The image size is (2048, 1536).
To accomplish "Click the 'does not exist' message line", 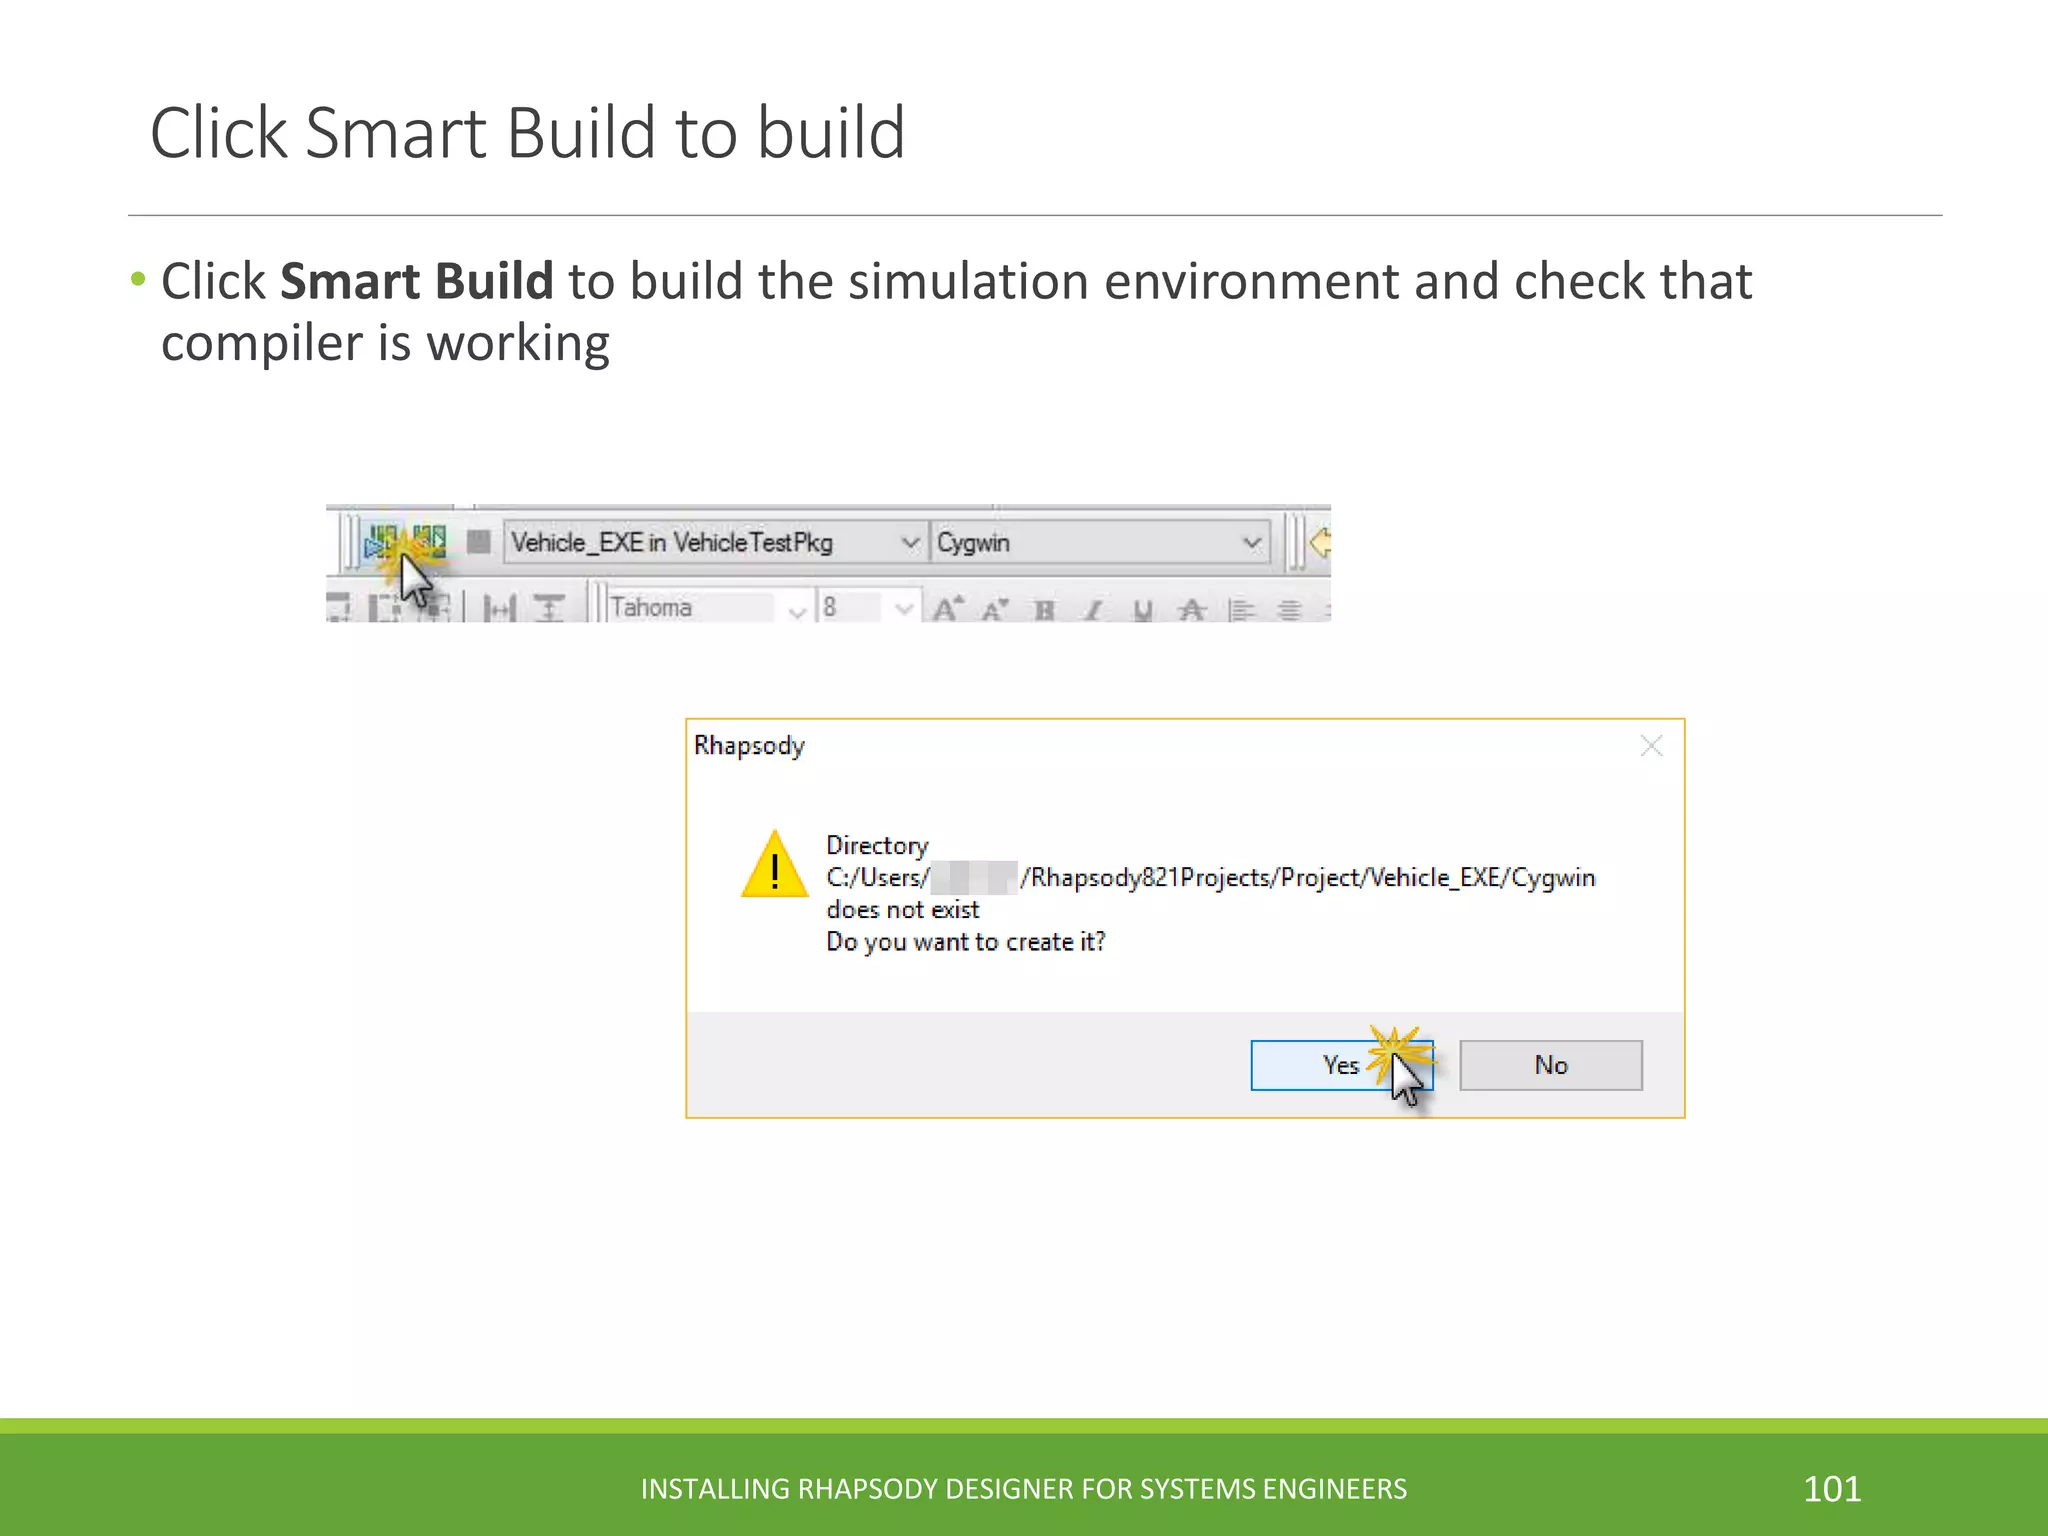I will [903, 909].
